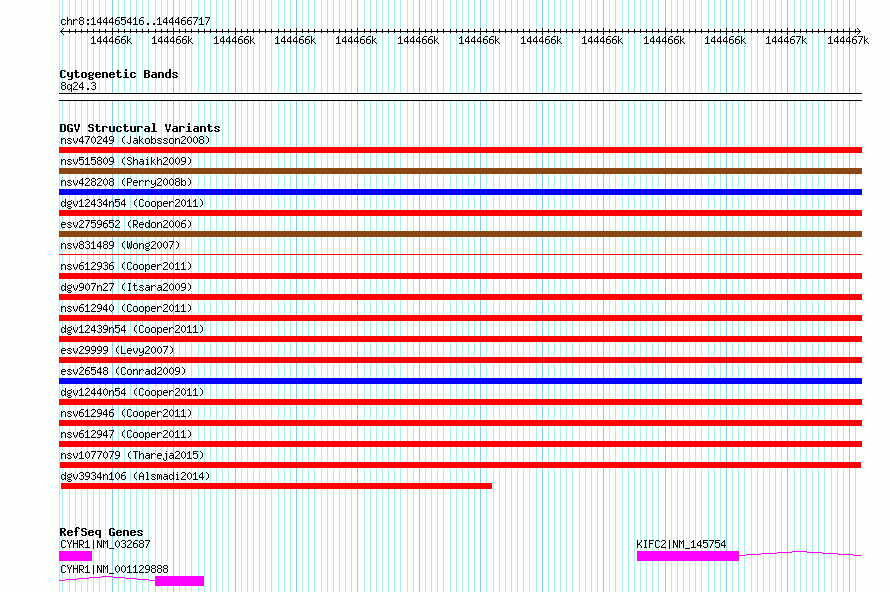Click the nsv515809 (Shaikh2009) label
Image resolution: width=890 pixels, height=592 pixels.
tap(126, 161)
